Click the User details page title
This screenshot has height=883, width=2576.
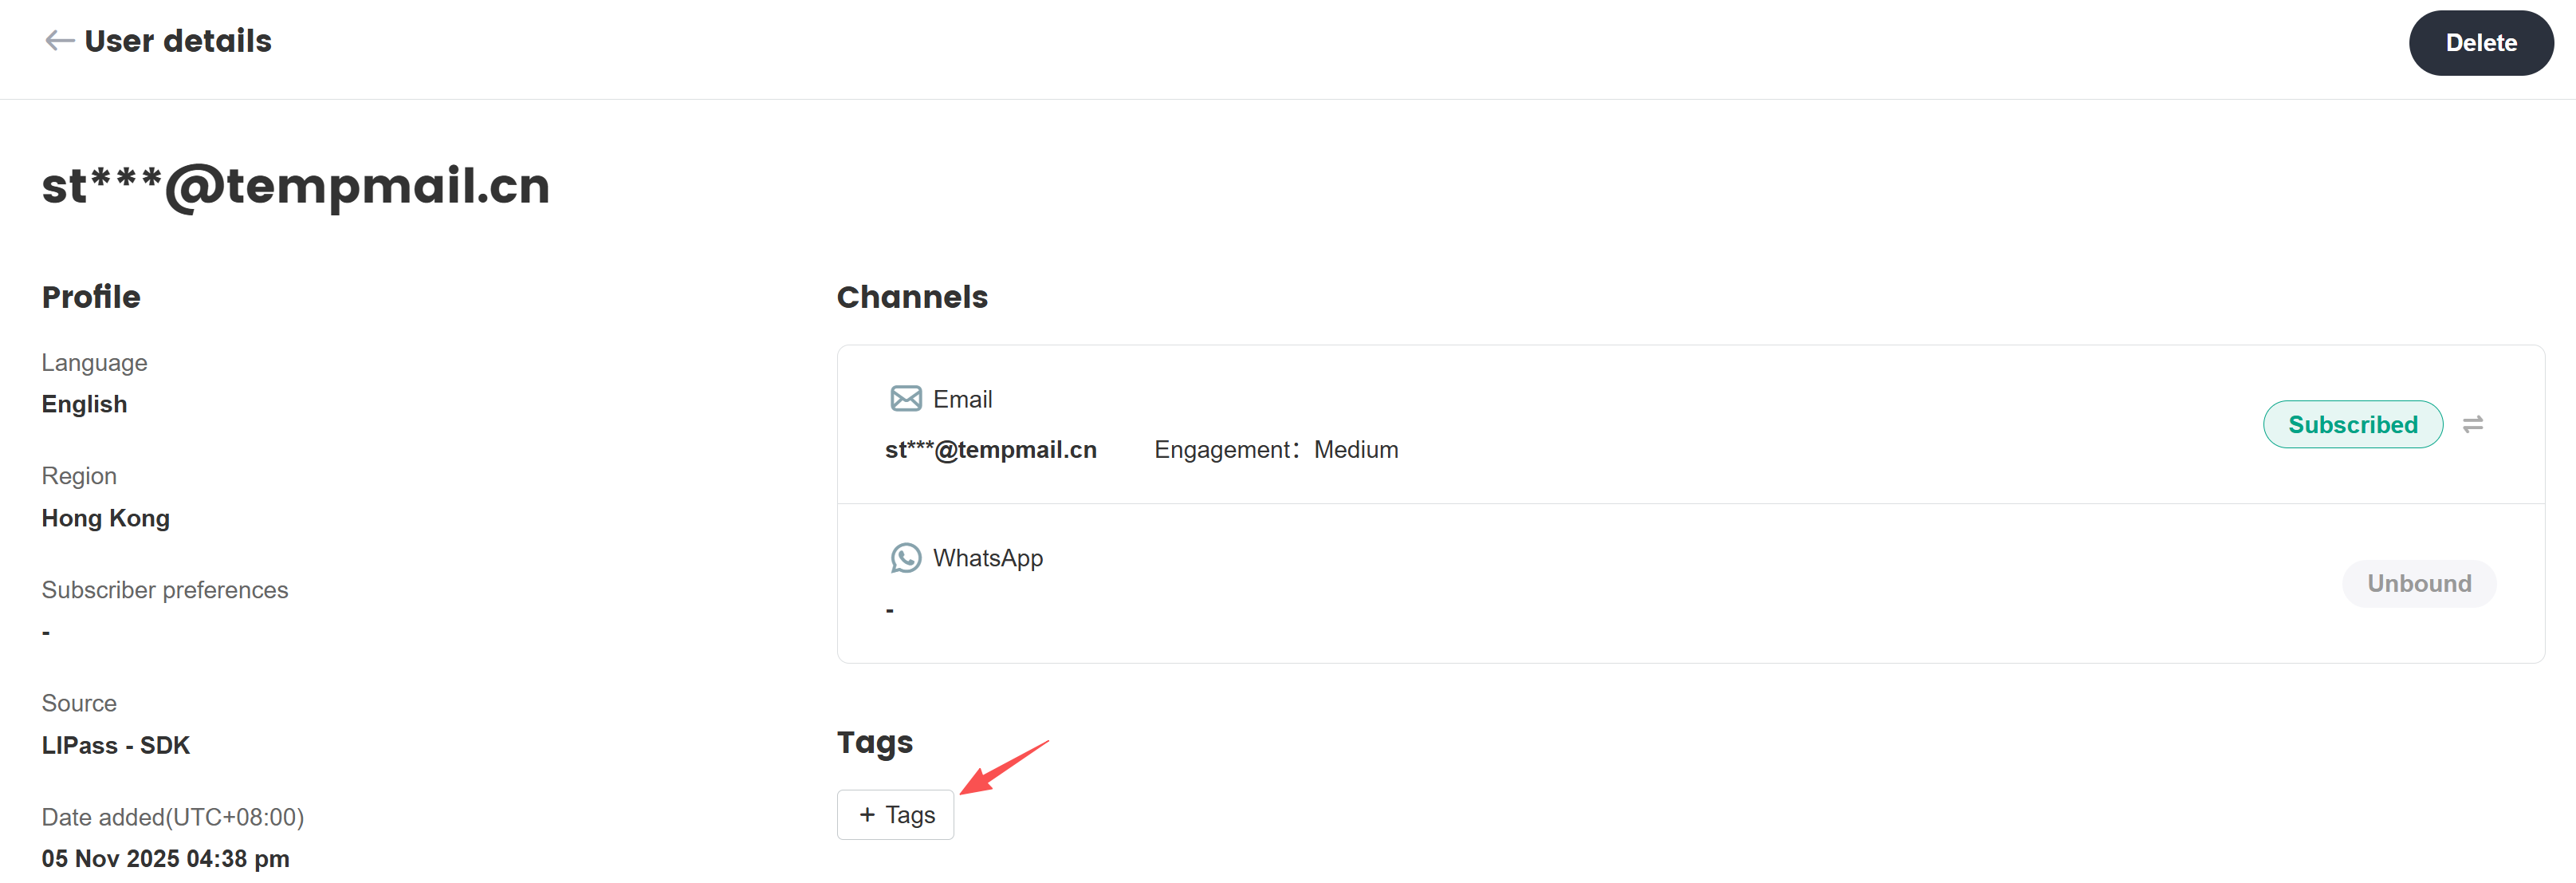(x=178, y=41)
